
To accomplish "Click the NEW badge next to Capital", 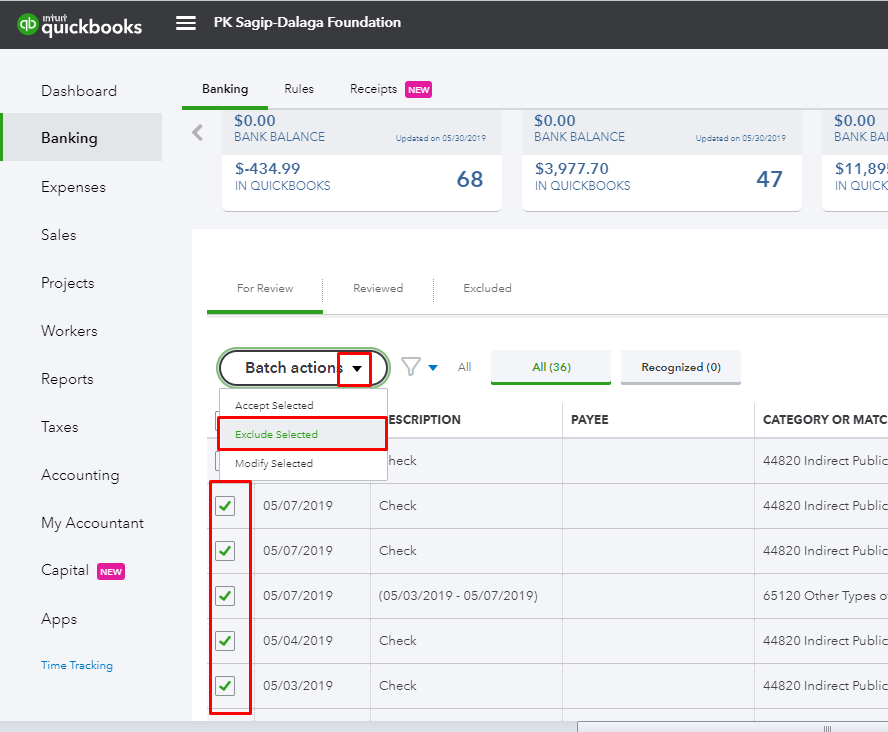I will pos(110,572).
